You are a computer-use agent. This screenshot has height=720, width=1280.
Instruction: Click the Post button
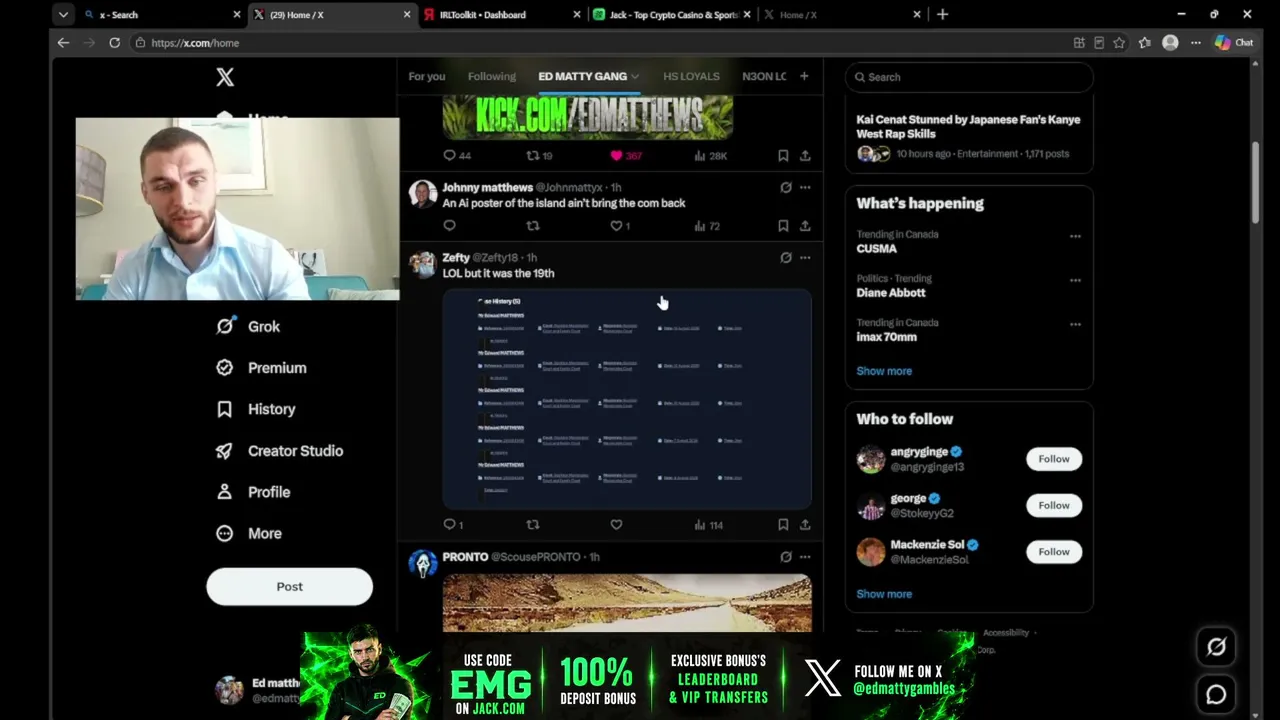point(289,587)
